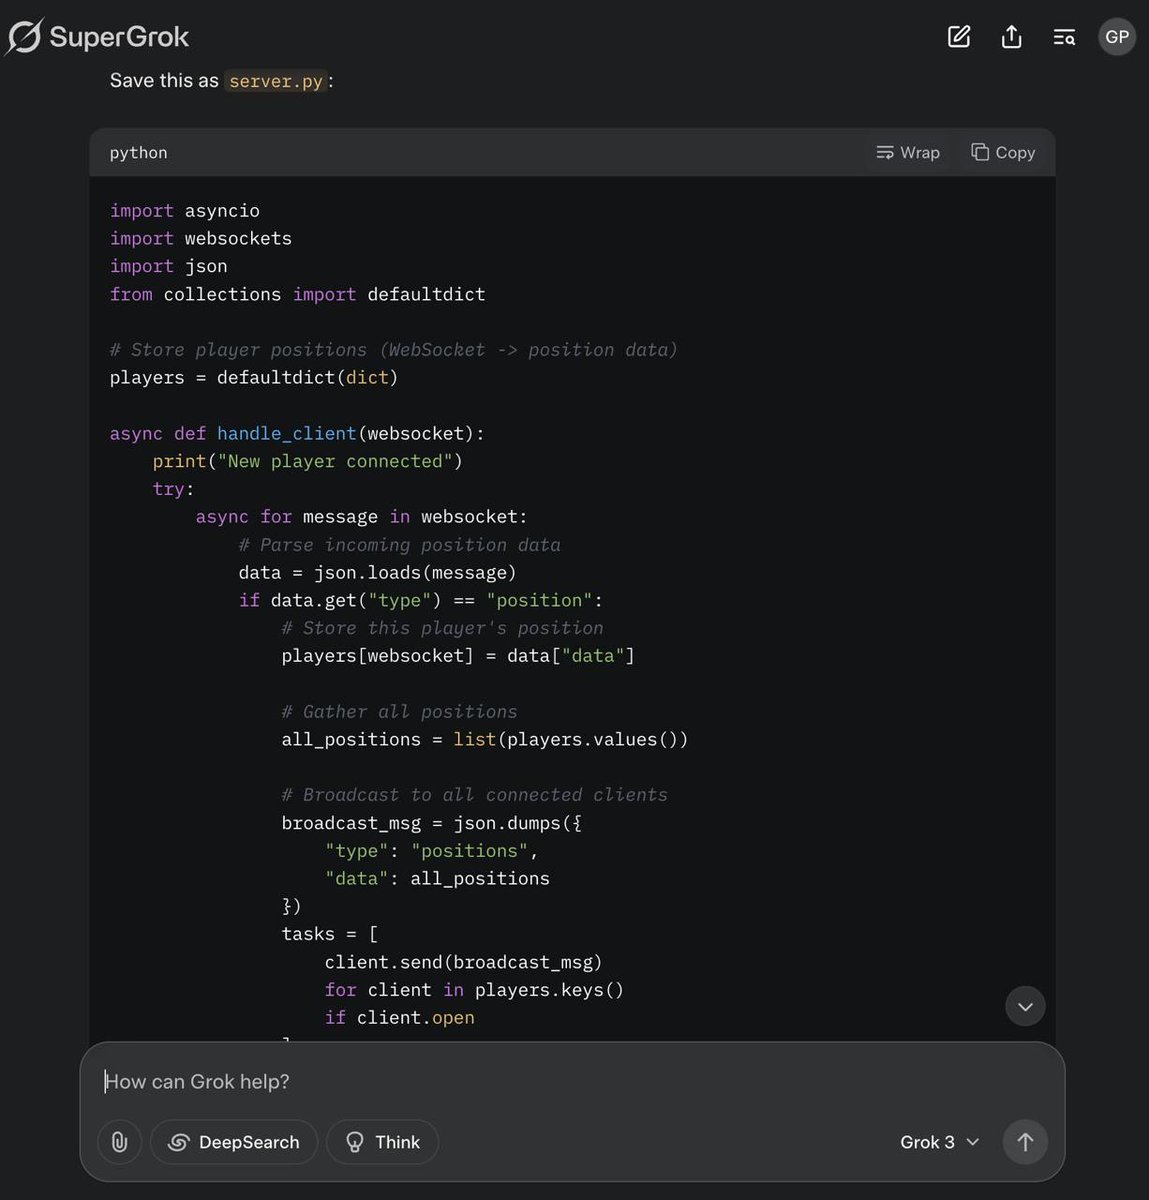
Task: Click 'from collections import defaultdict' line
Action: point(297,294)
